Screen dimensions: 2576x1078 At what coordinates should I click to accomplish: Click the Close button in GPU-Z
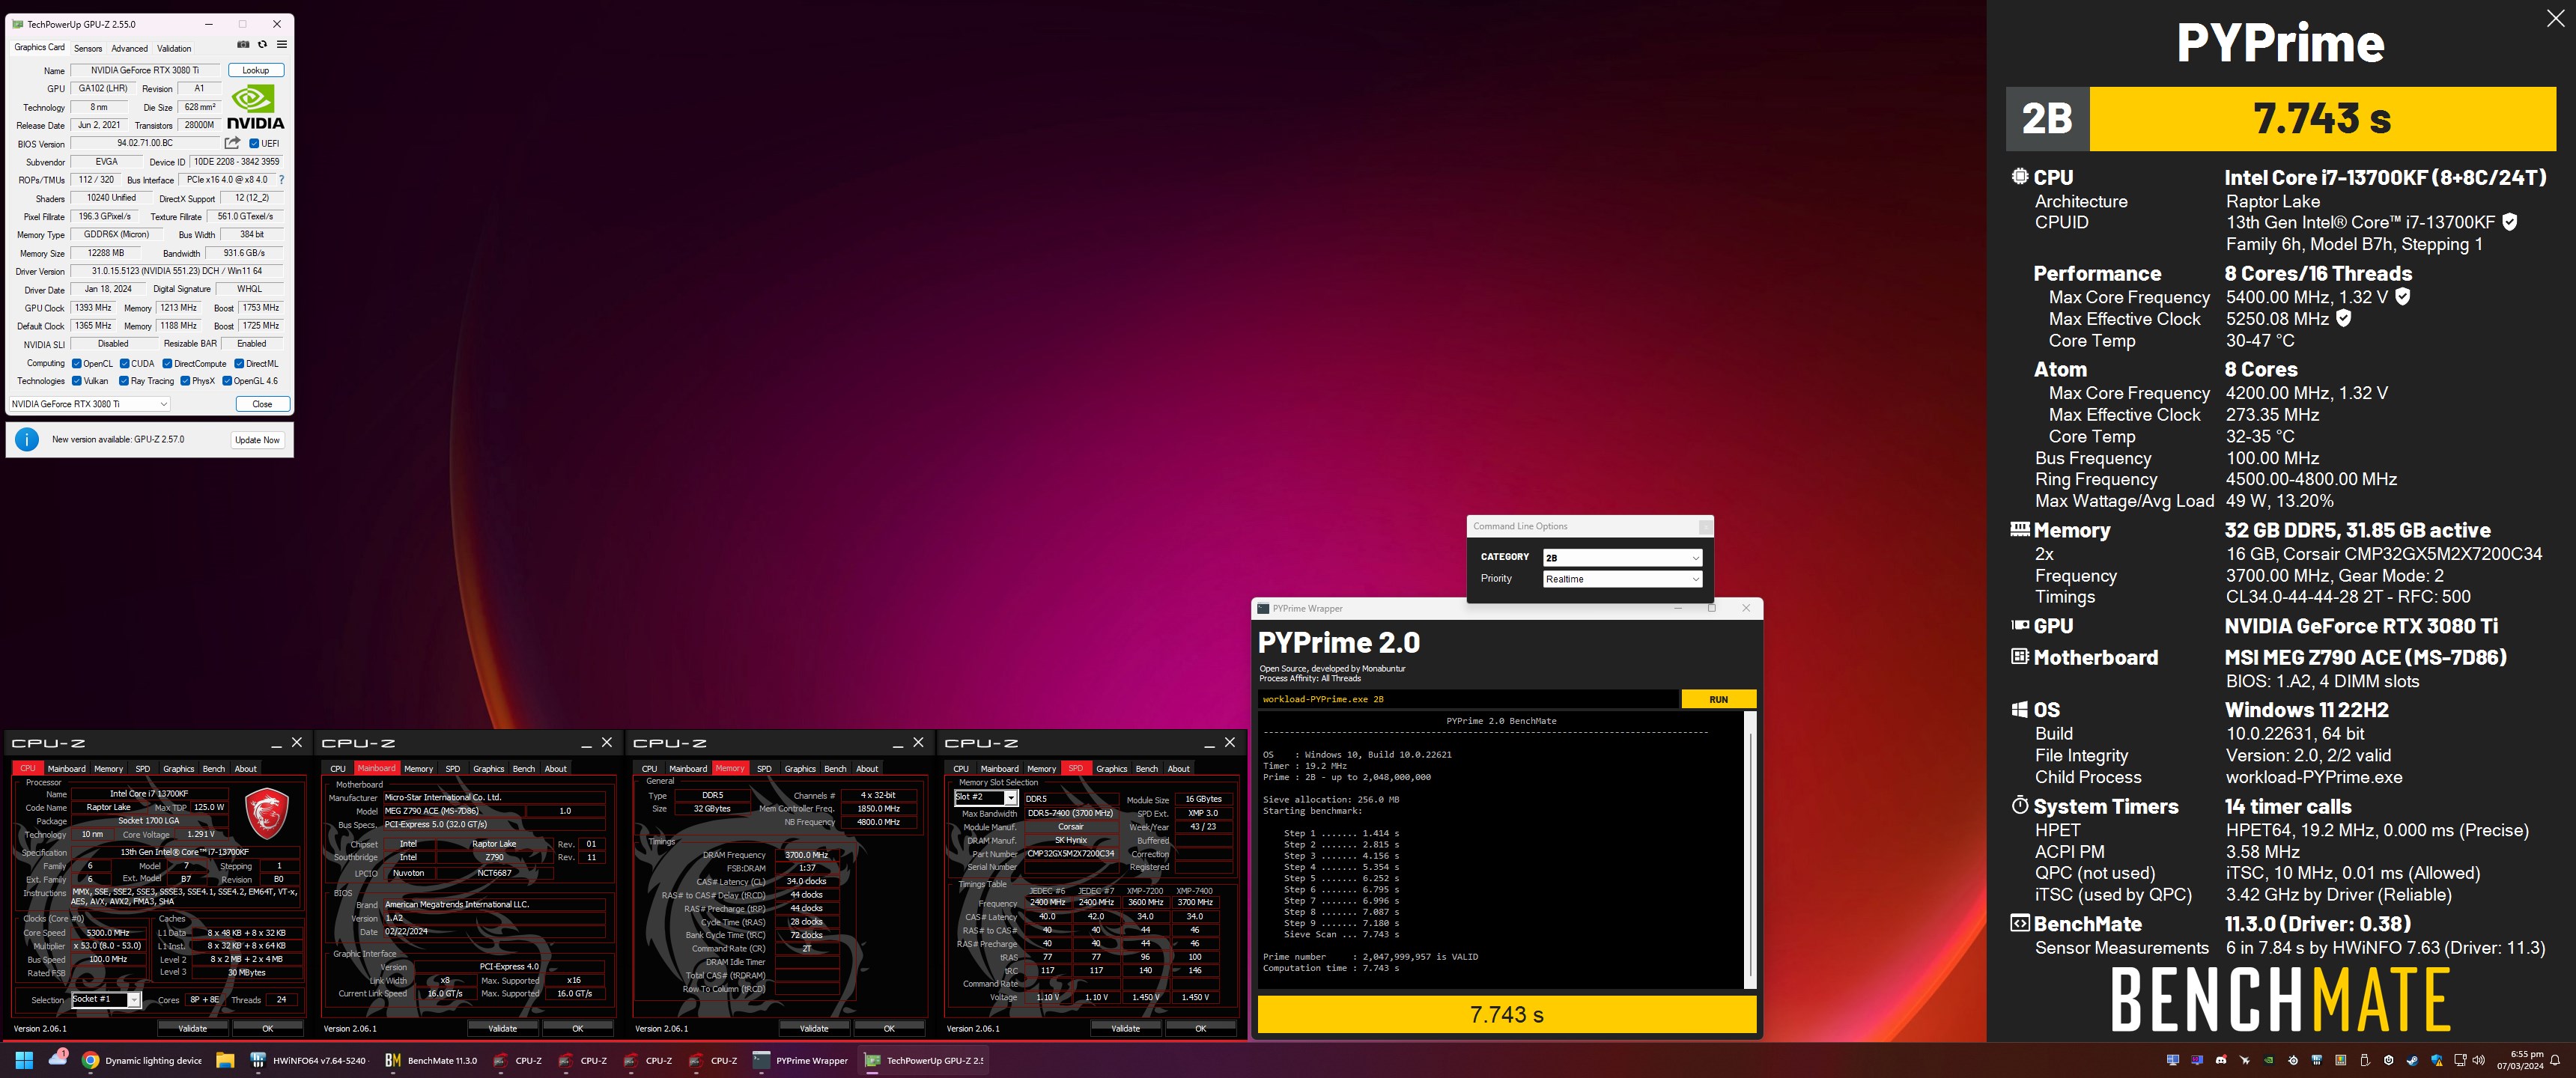(x=262, y=404)
